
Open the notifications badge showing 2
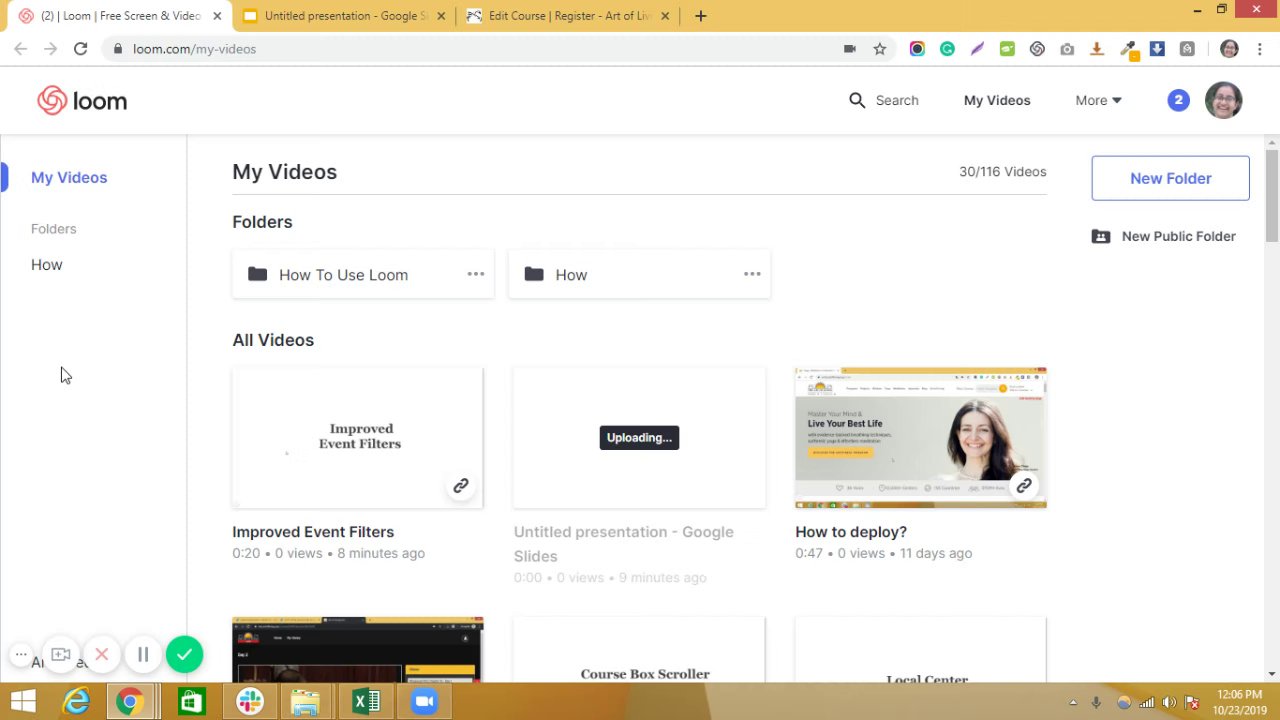pyautogui.click(x=1178, y=100)
